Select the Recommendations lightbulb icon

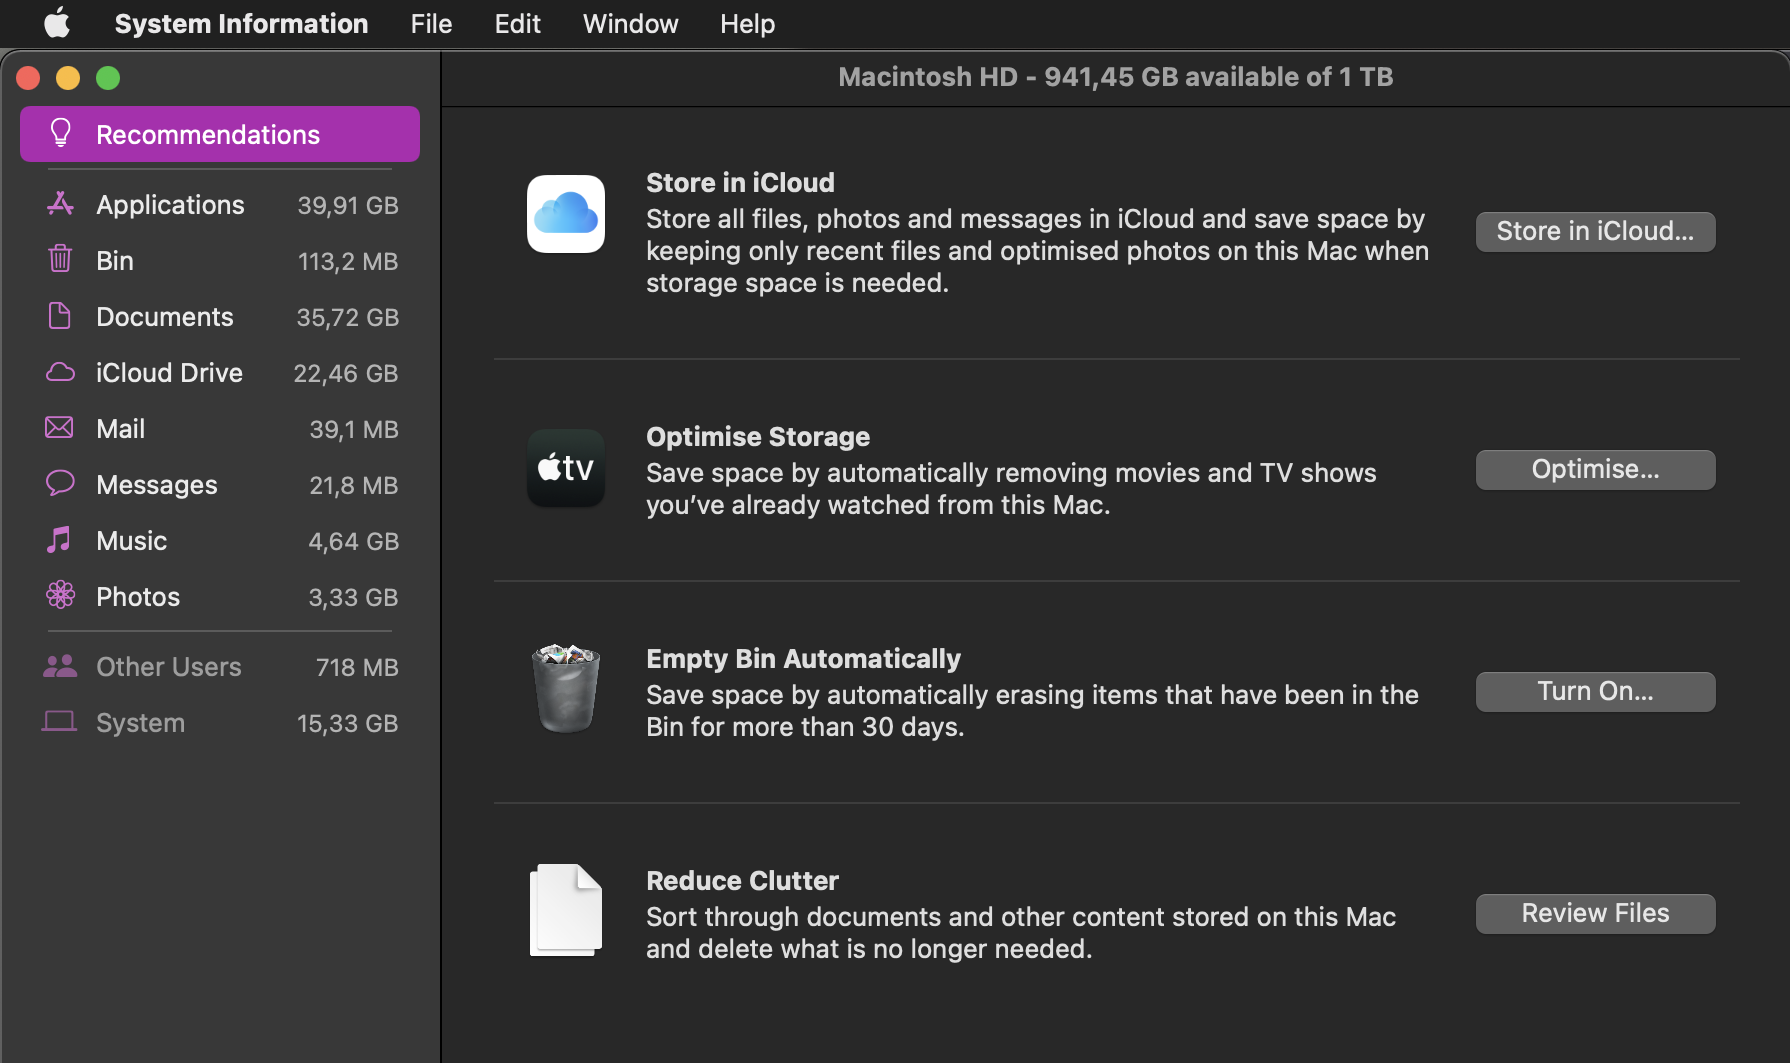coord(61,133)
